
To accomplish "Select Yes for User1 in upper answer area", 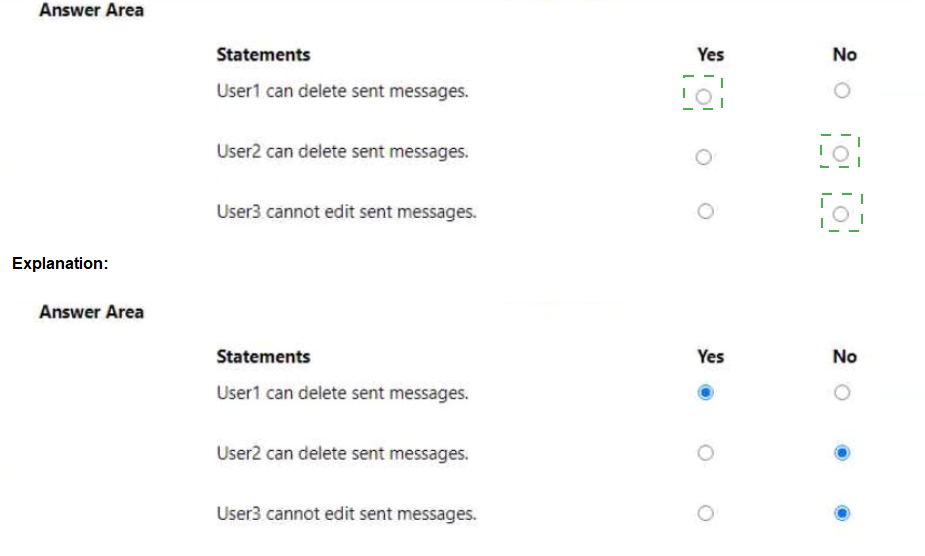I will tap(704, 96).
